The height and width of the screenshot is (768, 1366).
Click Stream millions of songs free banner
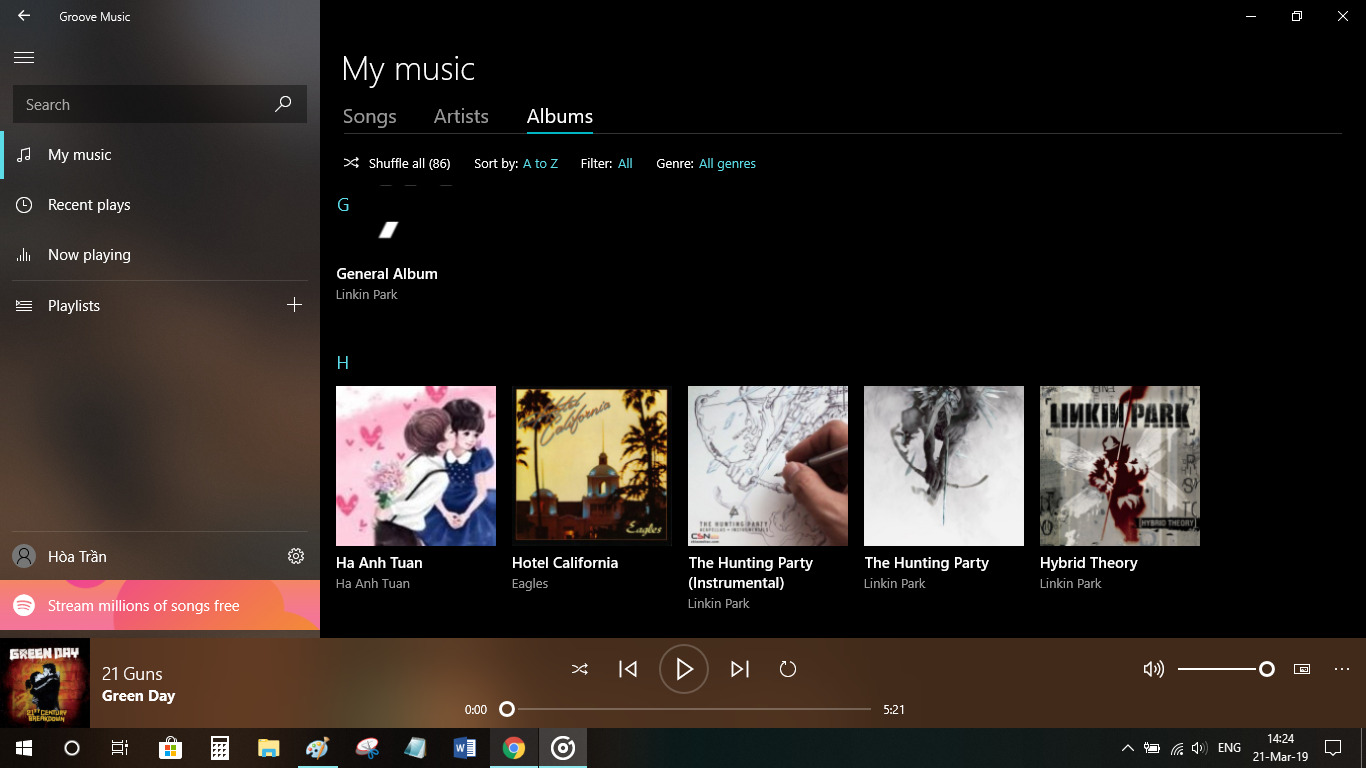click(143, 606)
